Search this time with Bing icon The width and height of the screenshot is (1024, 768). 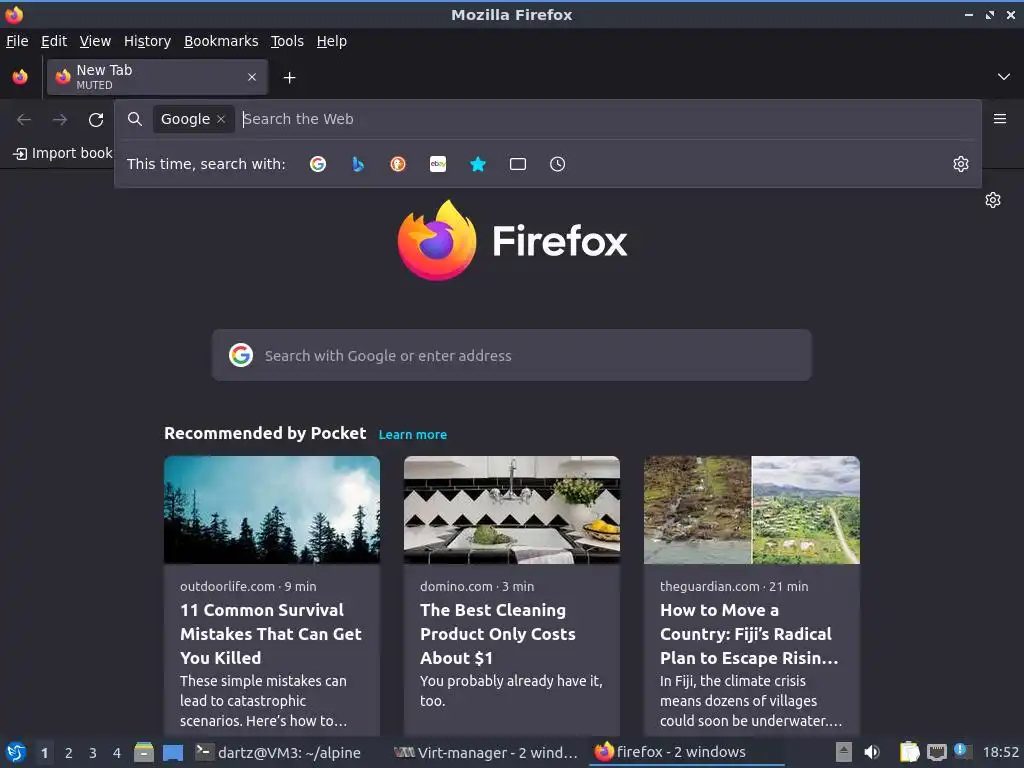point(358,164)
